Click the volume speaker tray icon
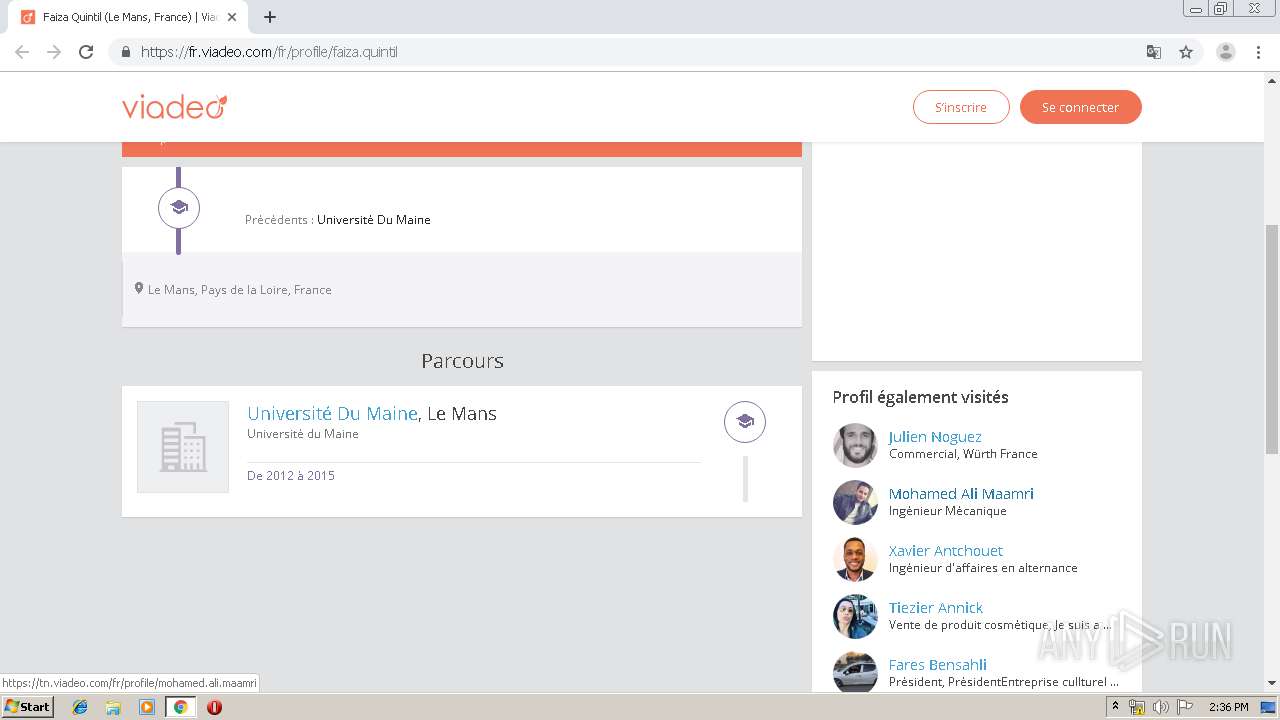This screenshot has height=720, width=1280. 1160,707
